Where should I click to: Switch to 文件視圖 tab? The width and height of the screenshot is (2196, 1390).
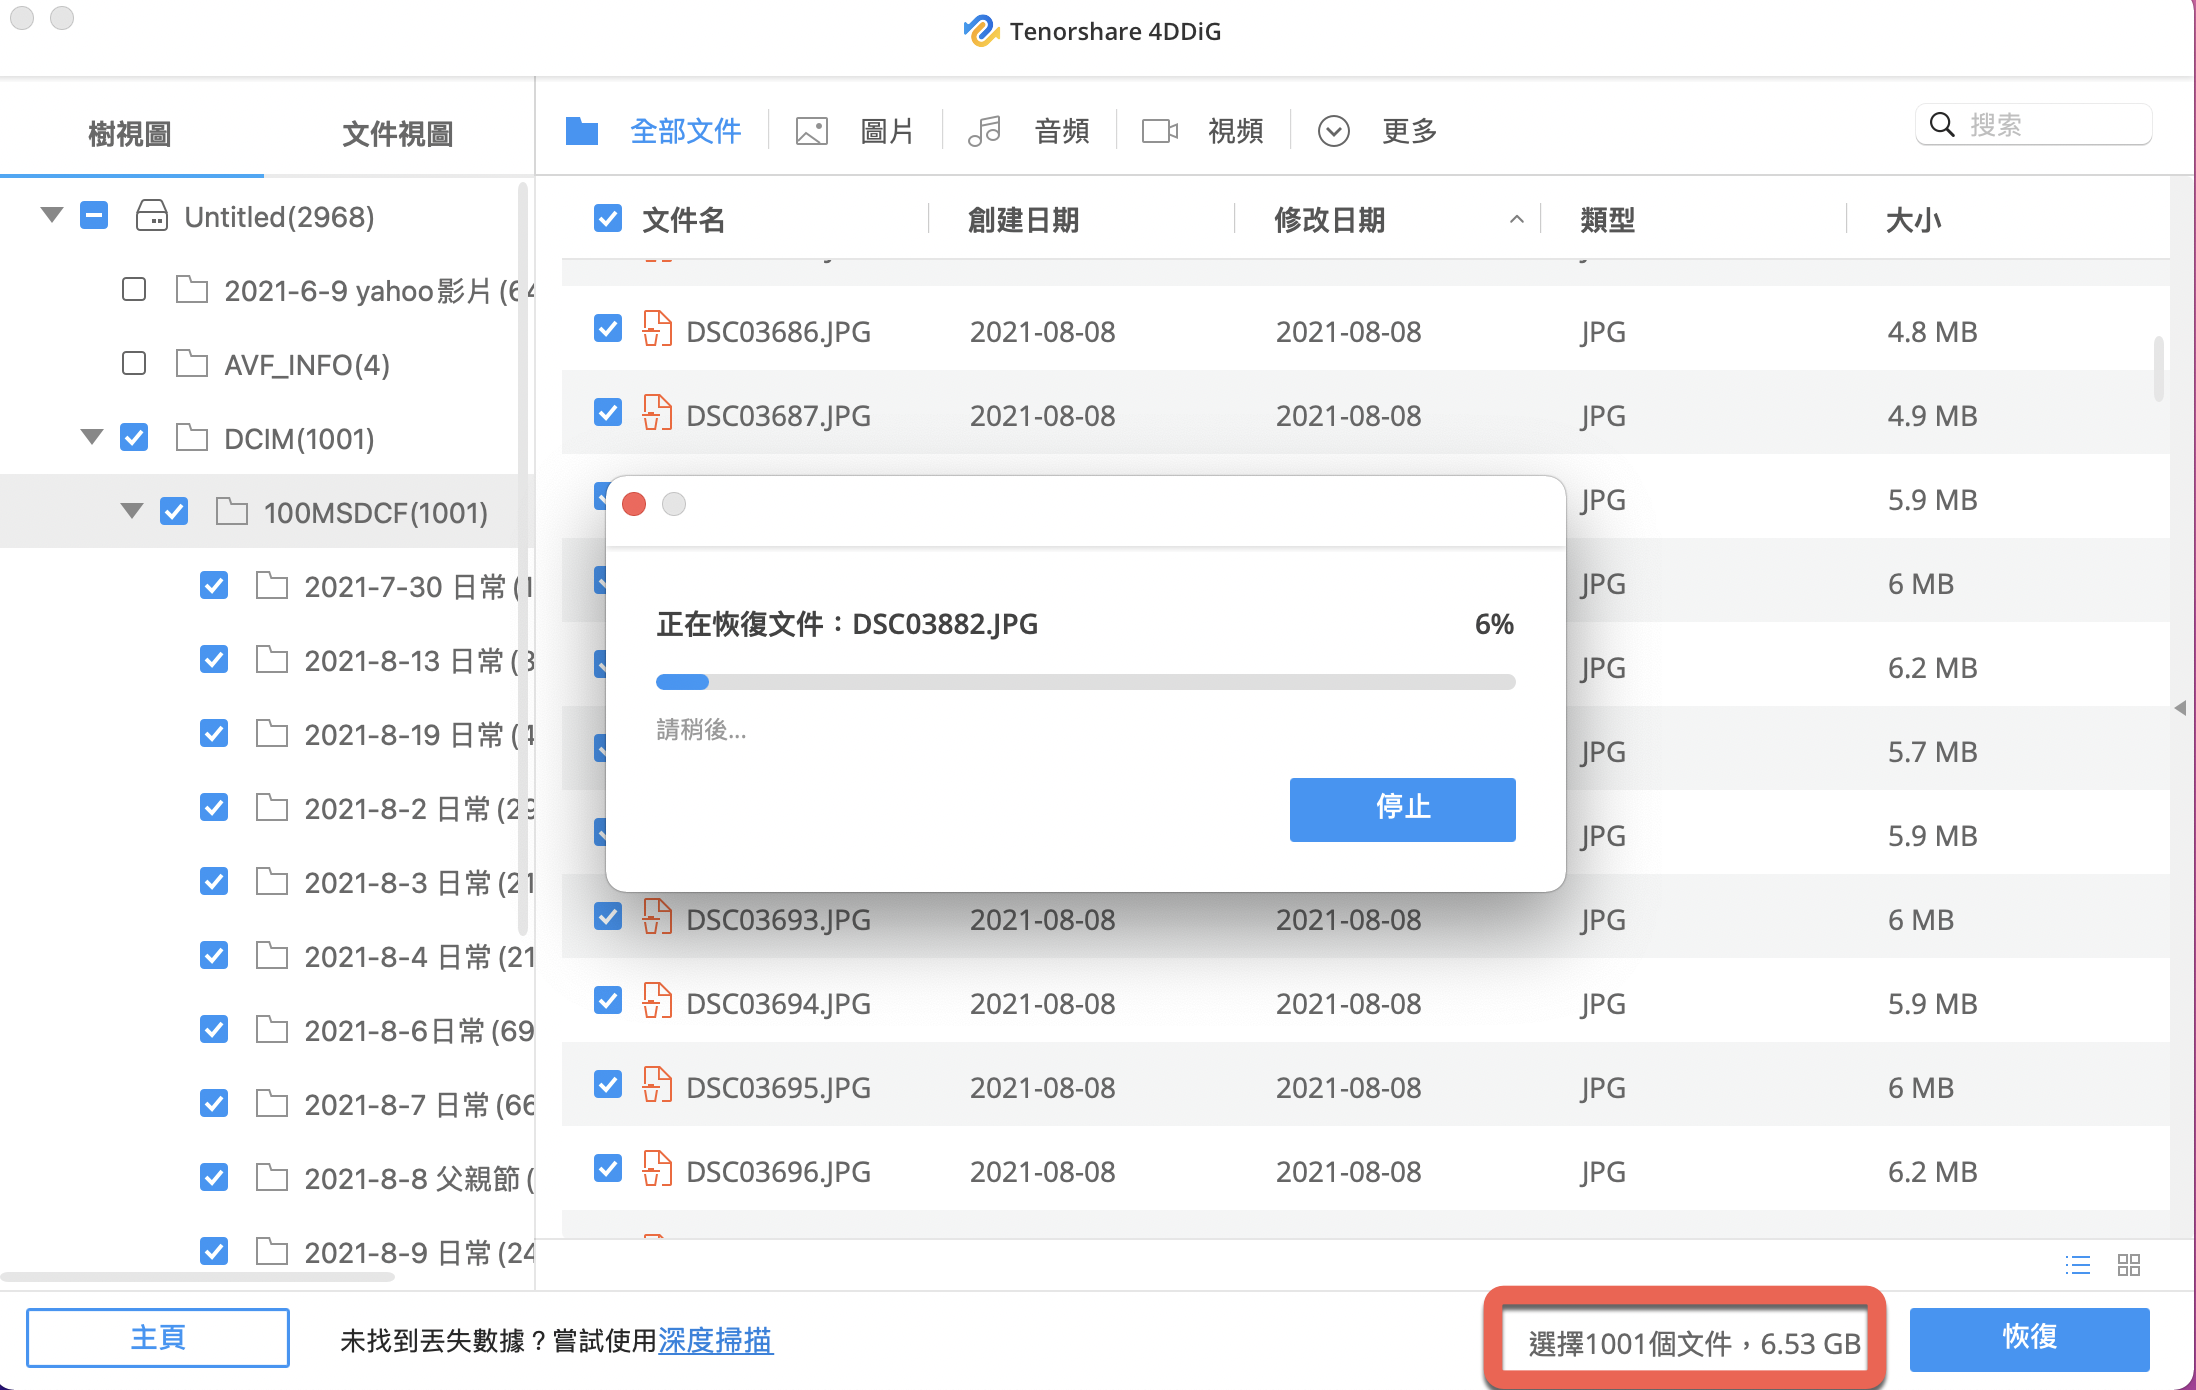click(397, 133)
